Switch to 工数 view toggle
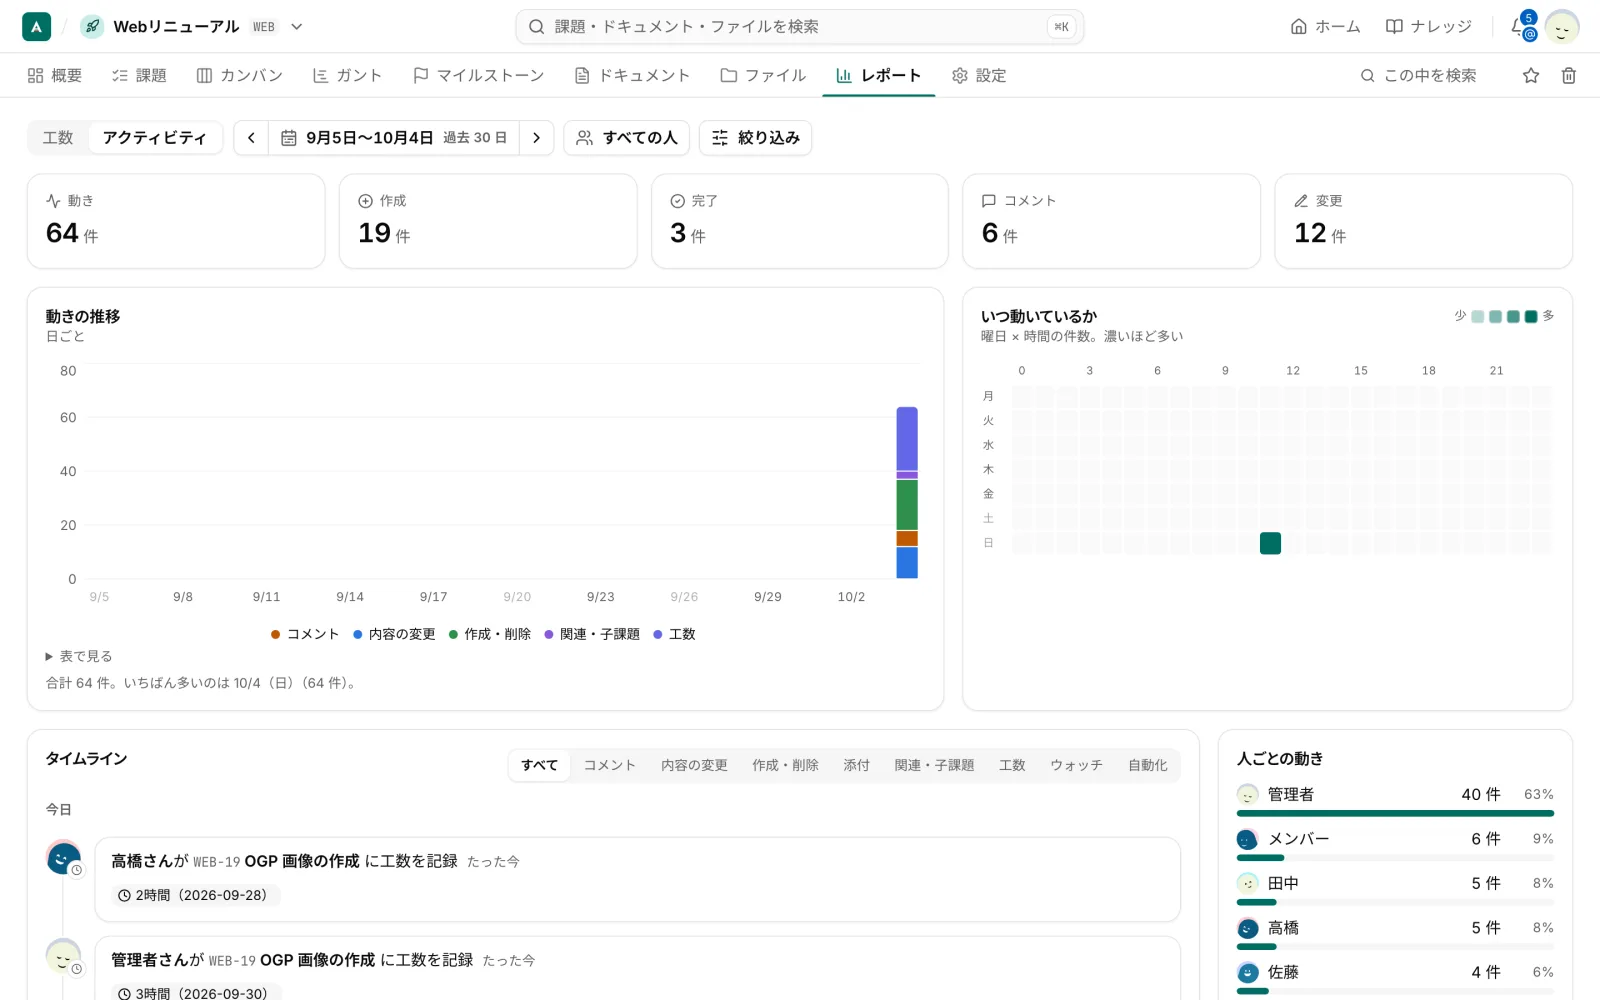 click(58, 138)
